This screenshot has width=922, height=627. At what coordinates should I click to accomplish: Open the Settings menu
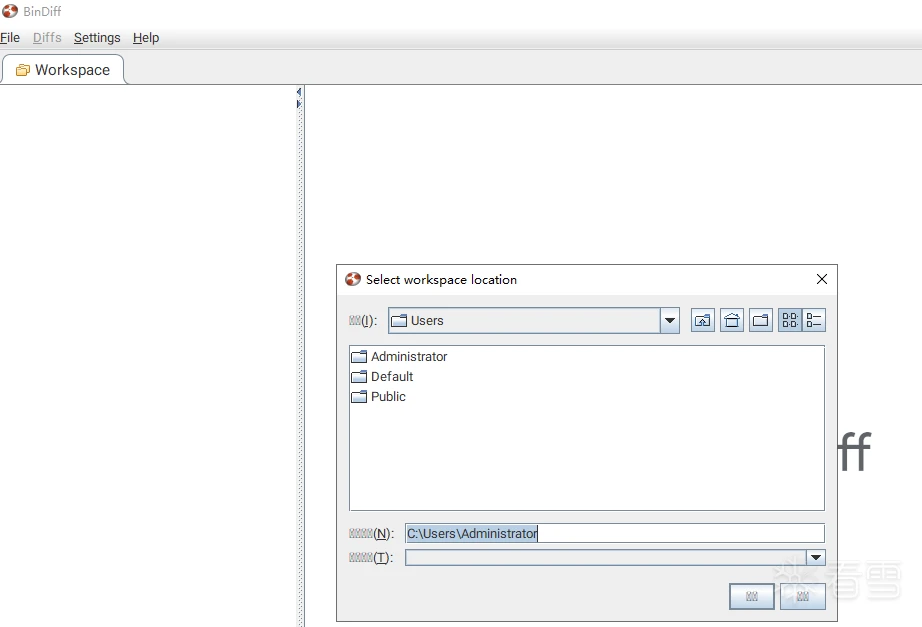(97, 38)
